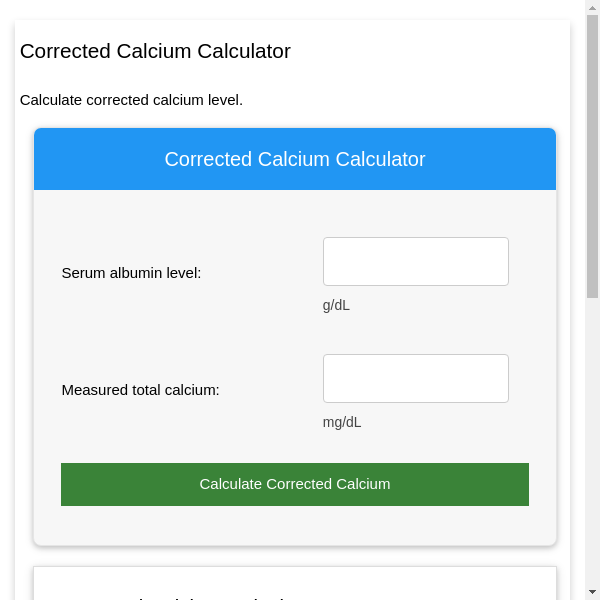This screenshot has width=600, height=600.
Task: Click the Serum albumin level input field
Action: click(415, 261)
